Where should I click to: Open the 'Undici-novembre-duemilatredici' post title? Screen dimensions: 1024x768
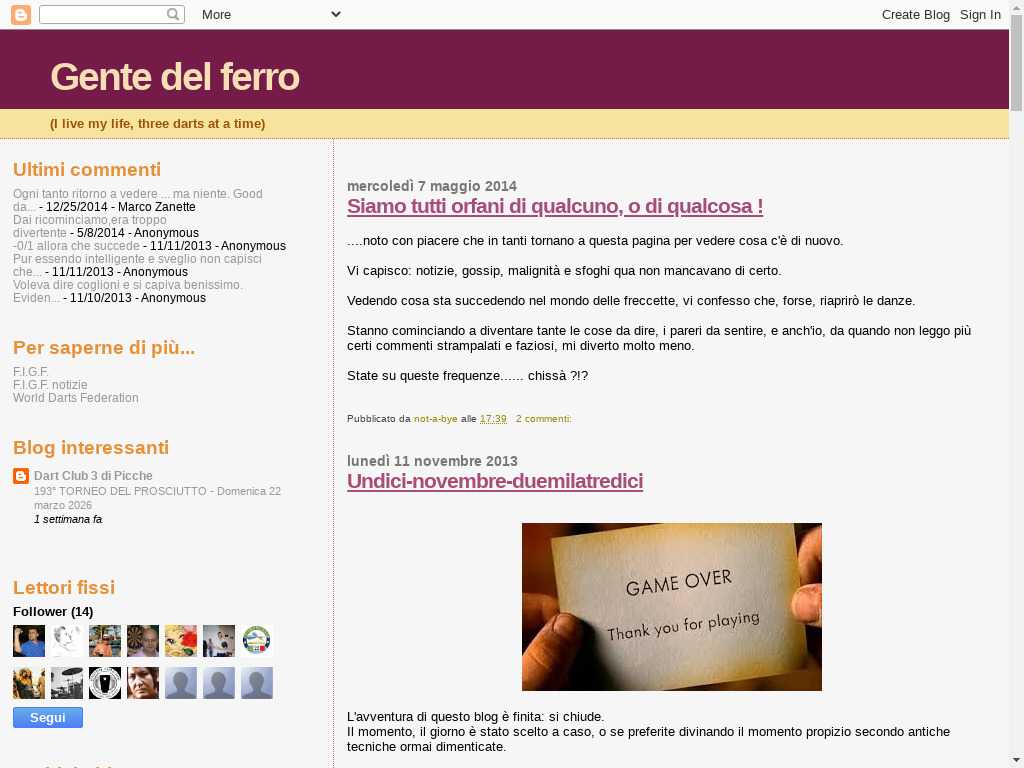point(495,481)
